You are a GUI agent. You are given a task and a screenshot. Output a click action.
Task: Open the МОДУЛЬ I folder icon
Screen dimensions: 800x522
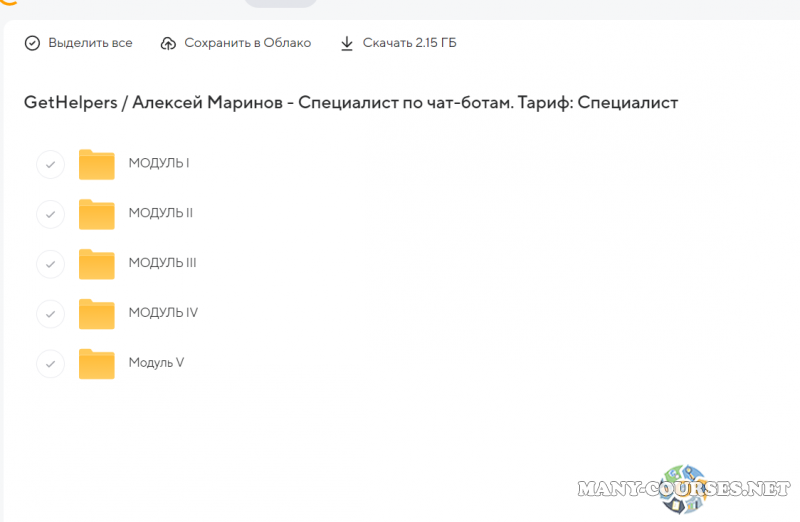(97, 164)
